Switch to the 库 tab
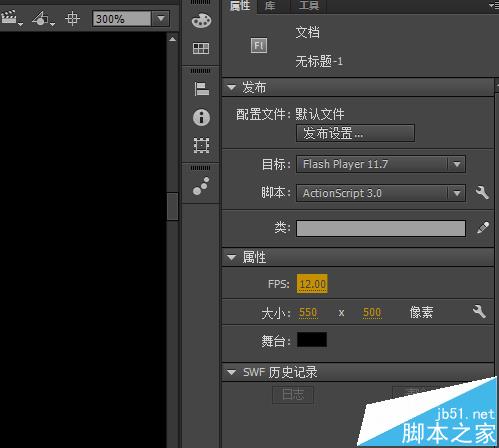Screen dimensions: 499x448 (x=270, y=6)
